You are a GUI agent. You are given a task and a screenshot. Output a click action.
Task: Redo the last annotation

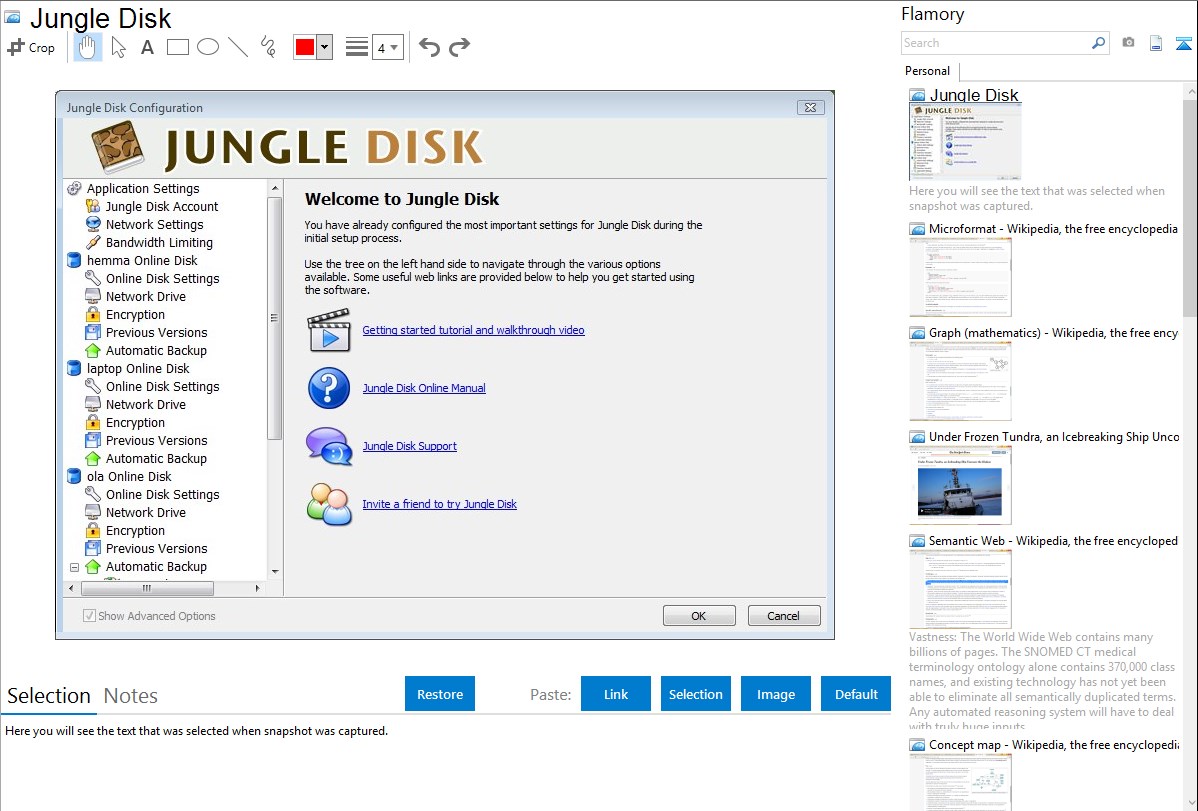click(x=459, y=47)
